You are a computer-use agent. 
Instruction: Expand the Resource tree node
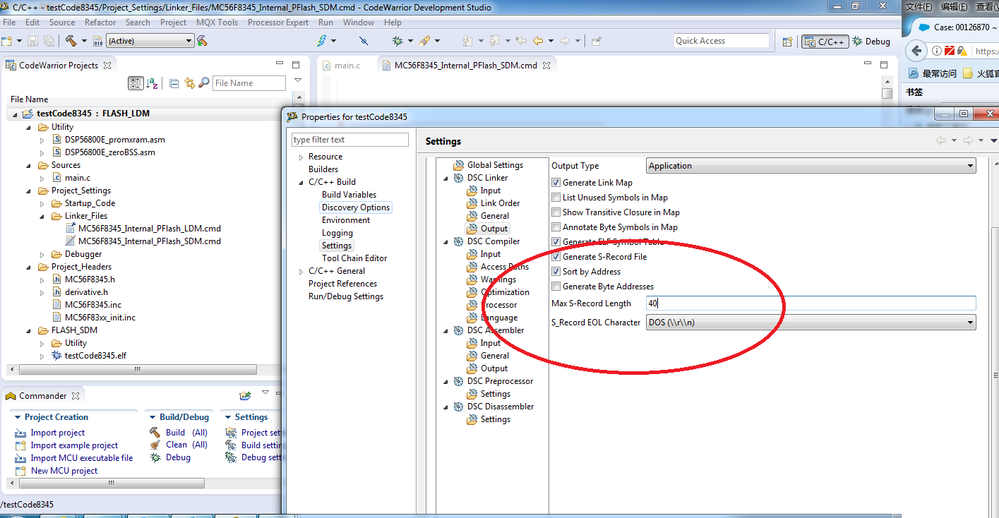pos(301,157)
